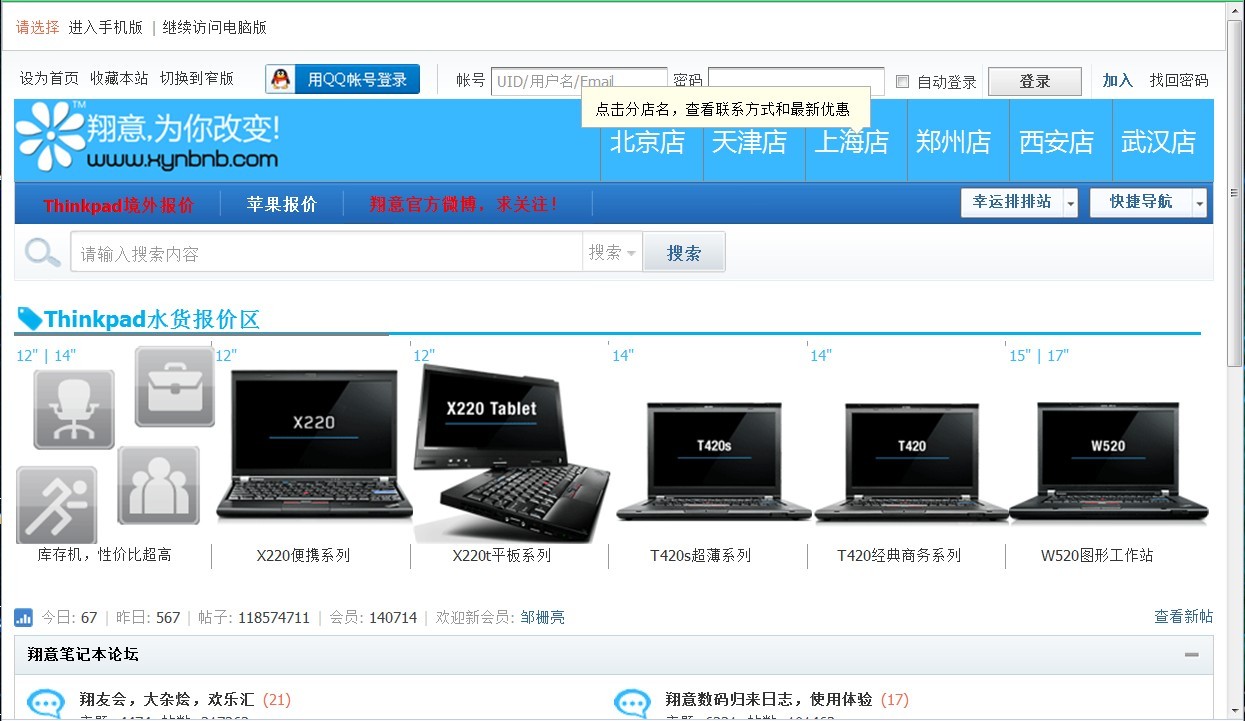1245x721 pixels.
Task: Select the 北京店 store tab
Action: 647,142
